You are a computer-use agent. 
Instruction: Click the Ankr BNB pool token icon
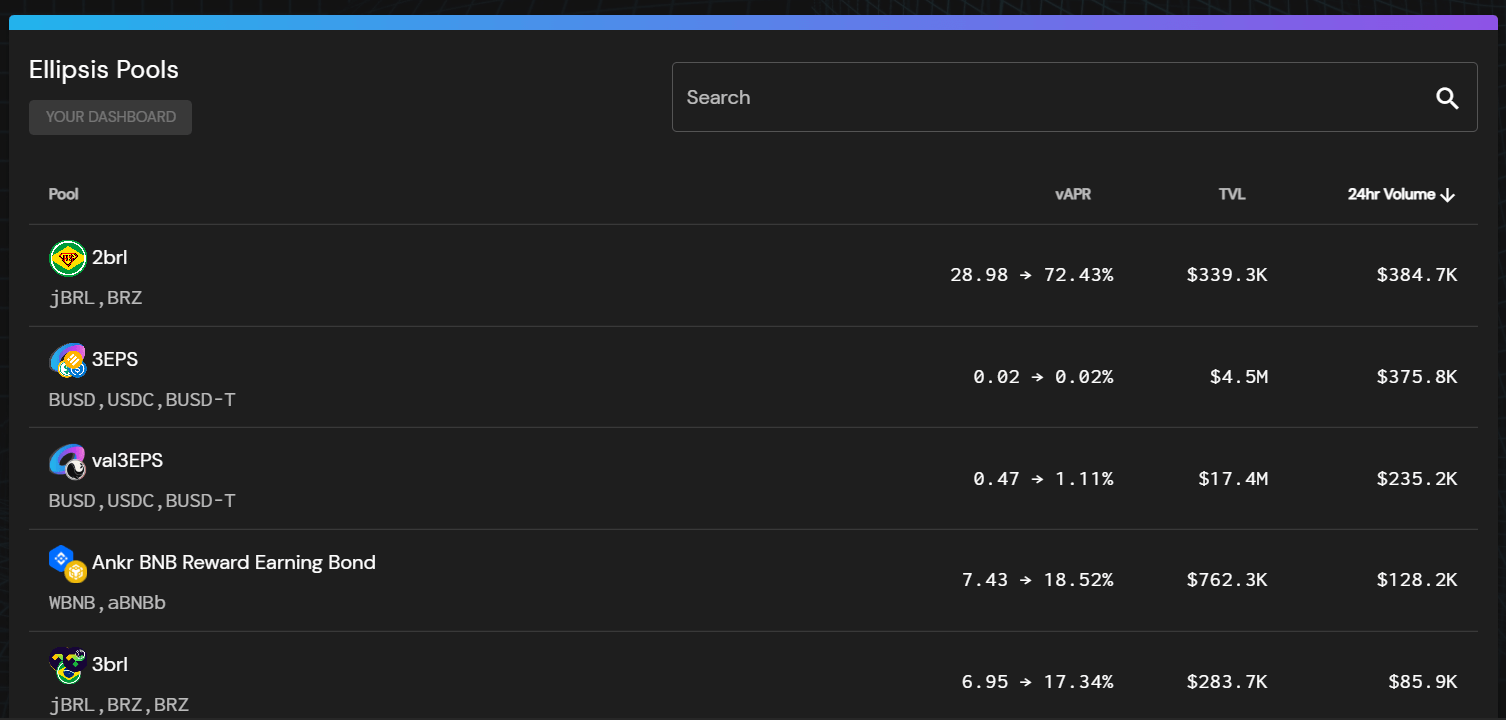(x=67, y=564)
